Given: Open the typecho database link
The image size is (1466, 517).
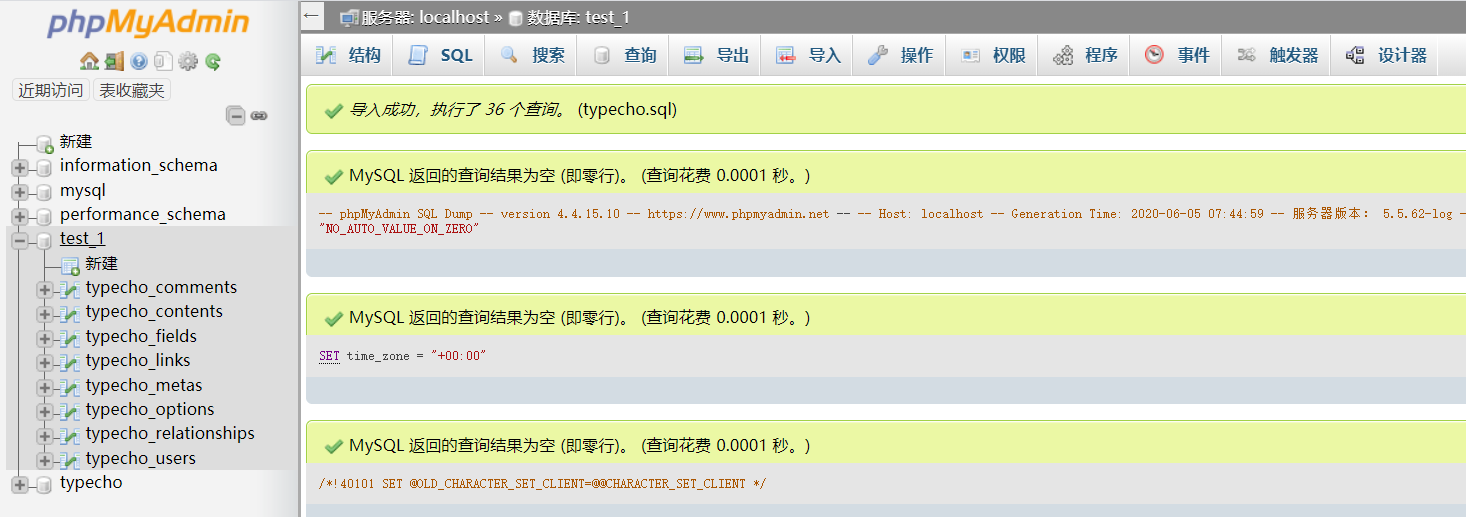Looking at the screenshot, I should click(x=91, y=483).
